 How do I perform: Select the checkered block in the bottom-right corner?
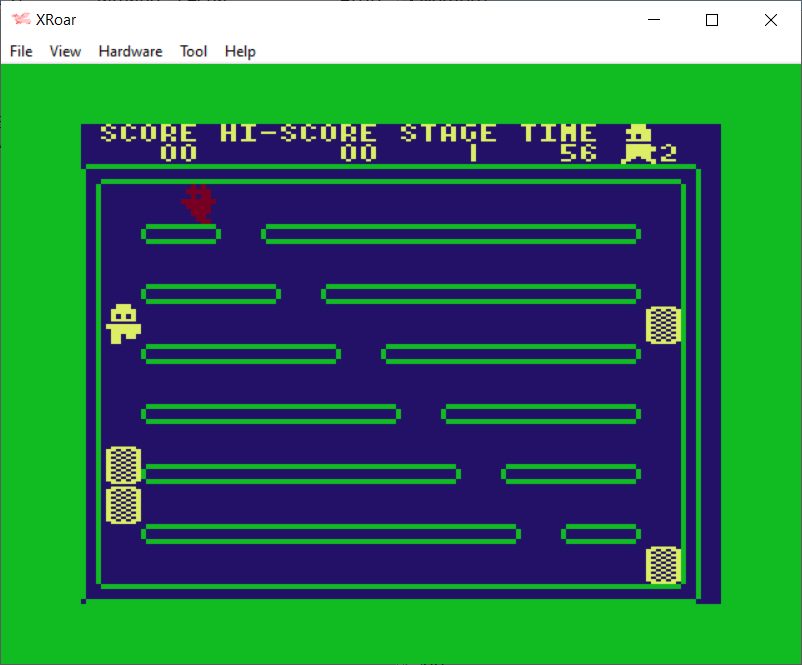click(x=663, y=565)
